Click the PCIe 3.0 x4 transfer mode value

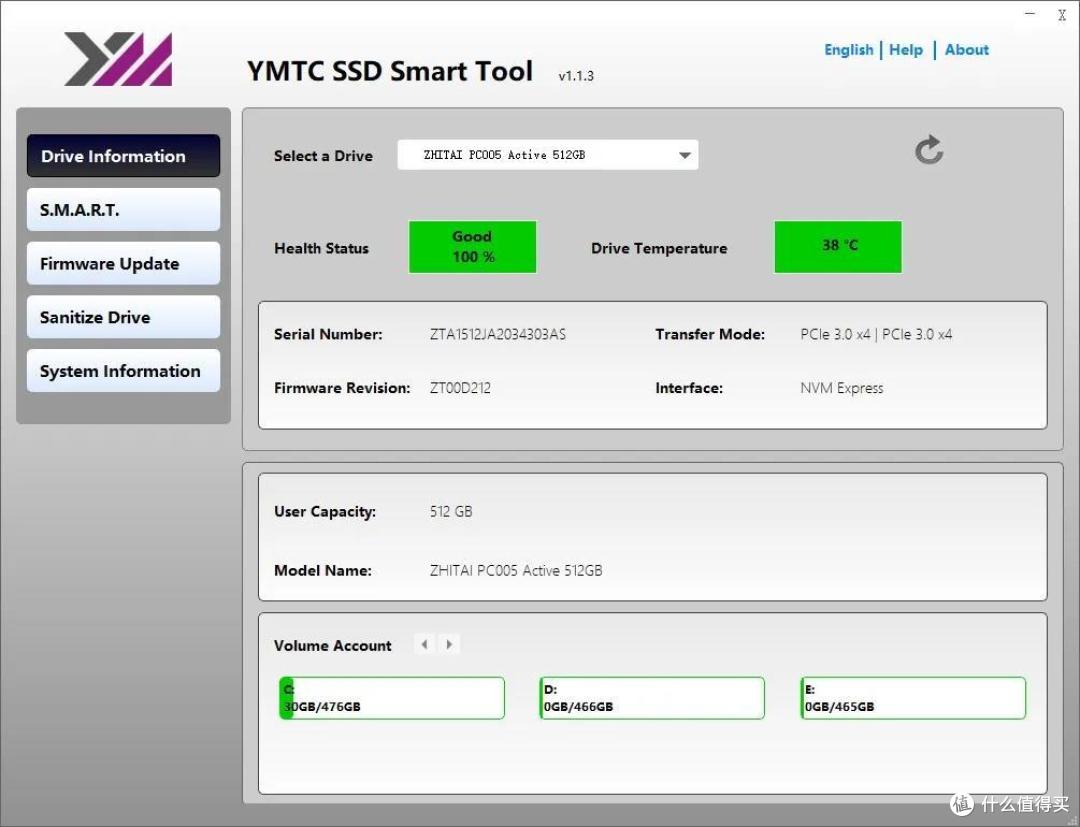pos(876,334)
